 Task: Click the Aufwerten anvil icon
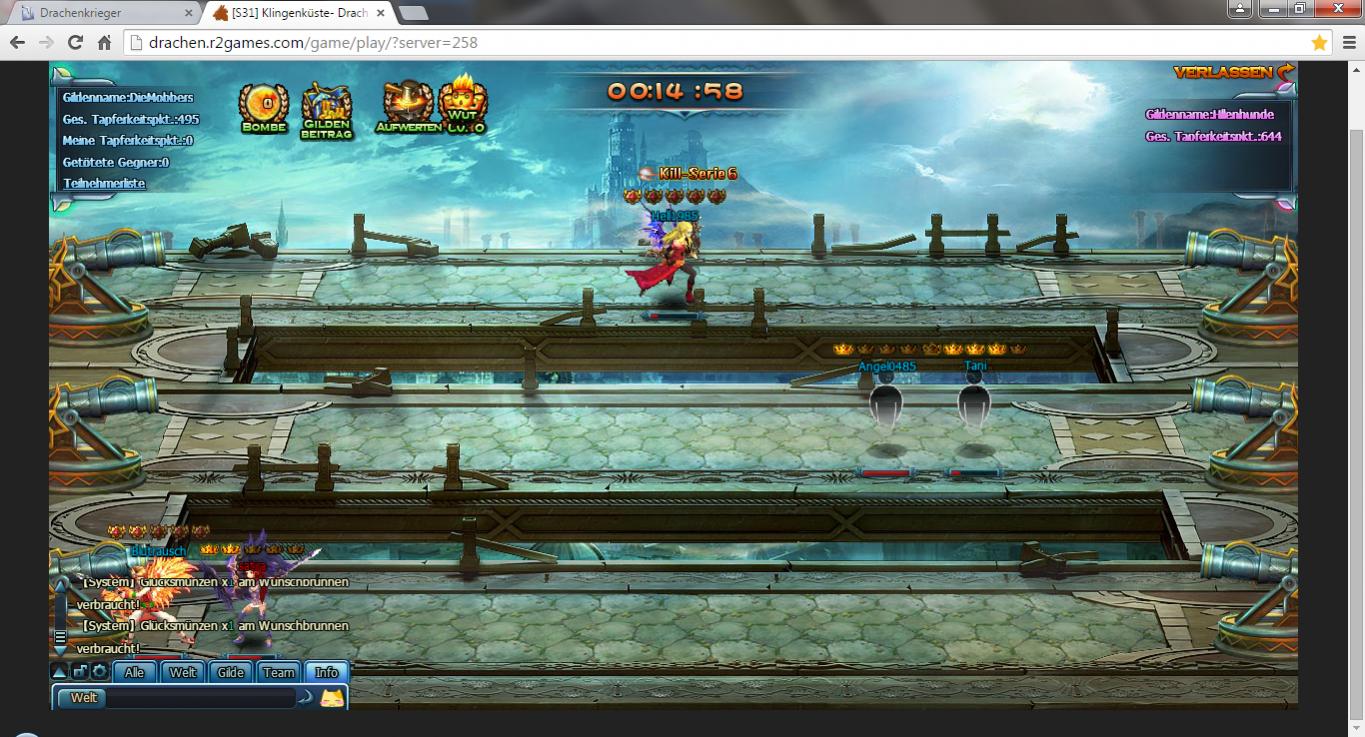[x=408, y=105]
